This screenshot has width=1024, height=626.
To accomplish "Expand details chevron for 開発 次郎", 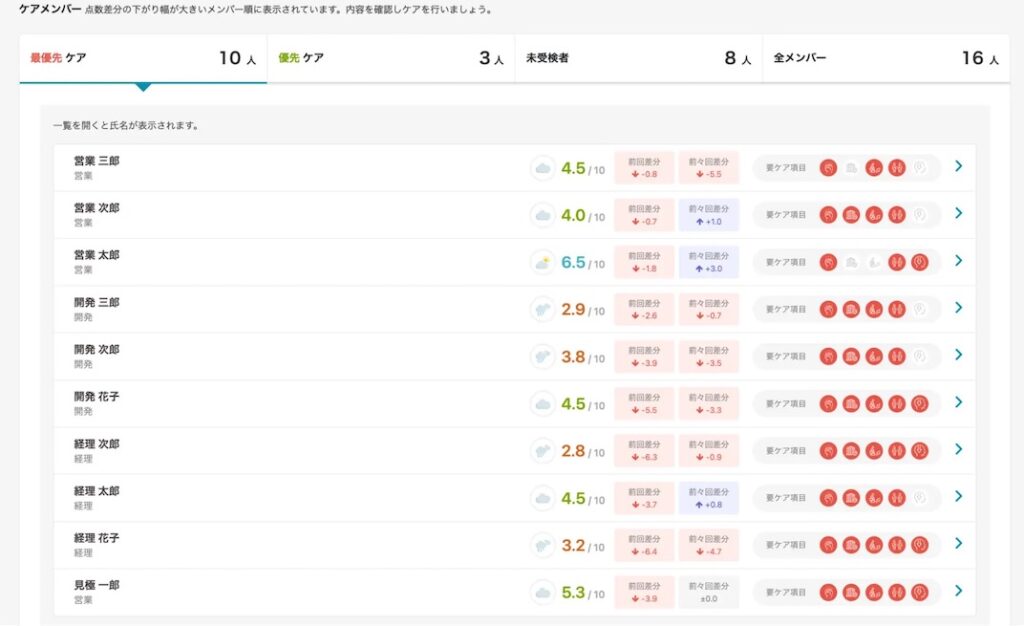I will (x=958, y=355).
